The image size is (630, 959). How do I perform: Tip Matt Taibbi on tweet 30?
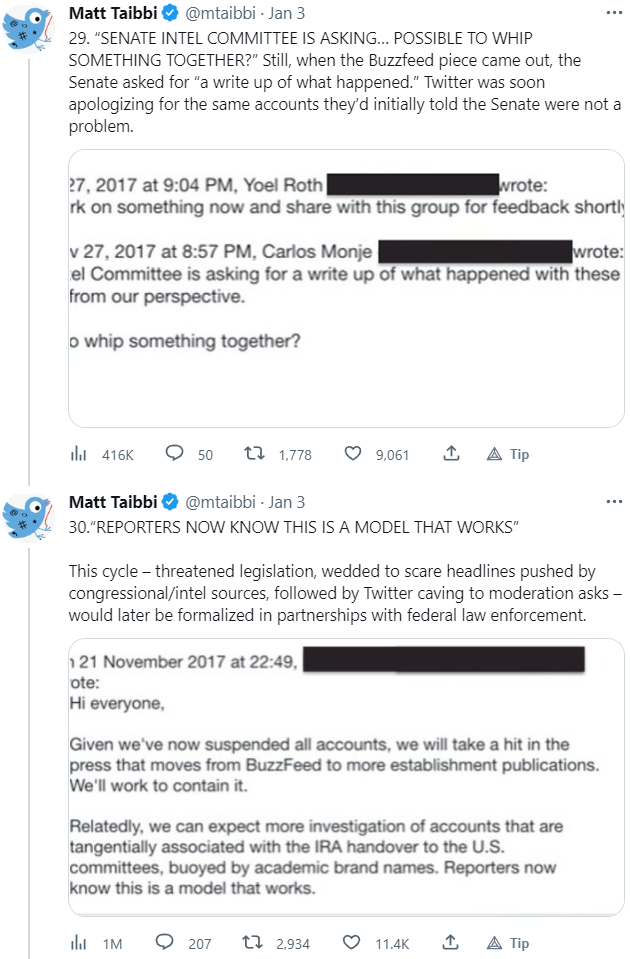point(508,943)
